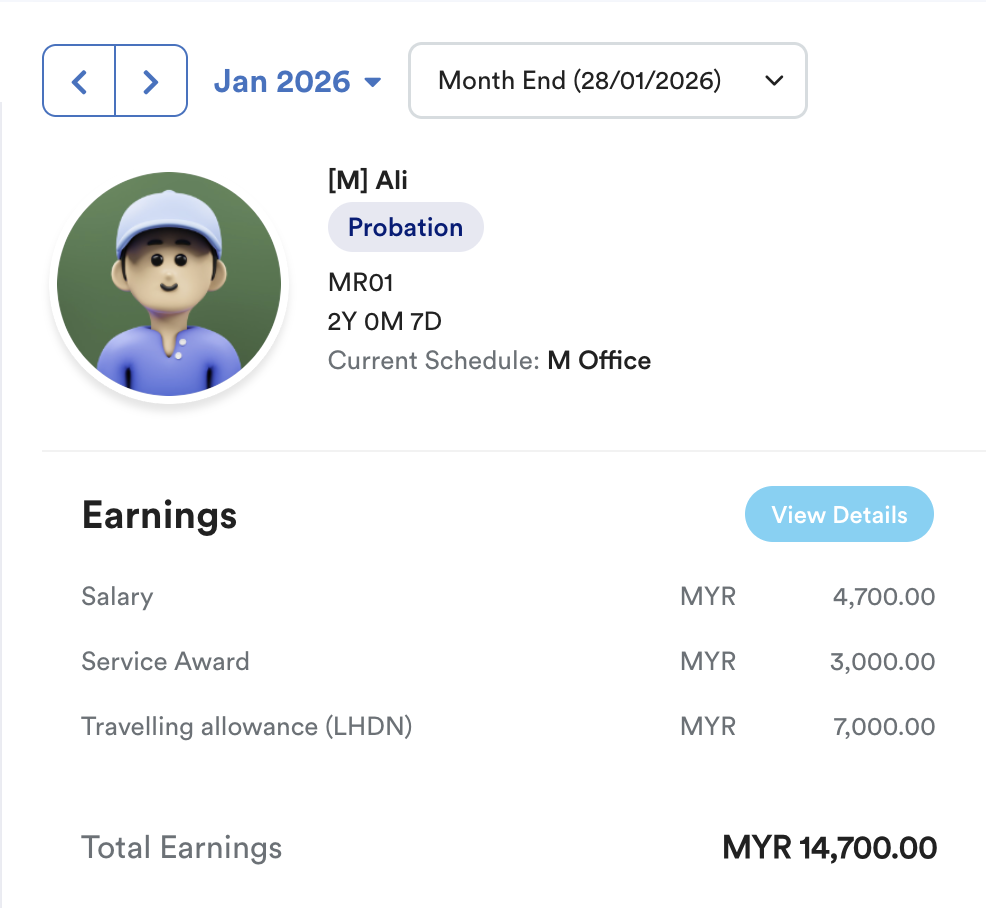The width and height of the screenshot is (986, 908).
Task: Click the Travelling allowance amount 7,000.00
Action: 884,727
